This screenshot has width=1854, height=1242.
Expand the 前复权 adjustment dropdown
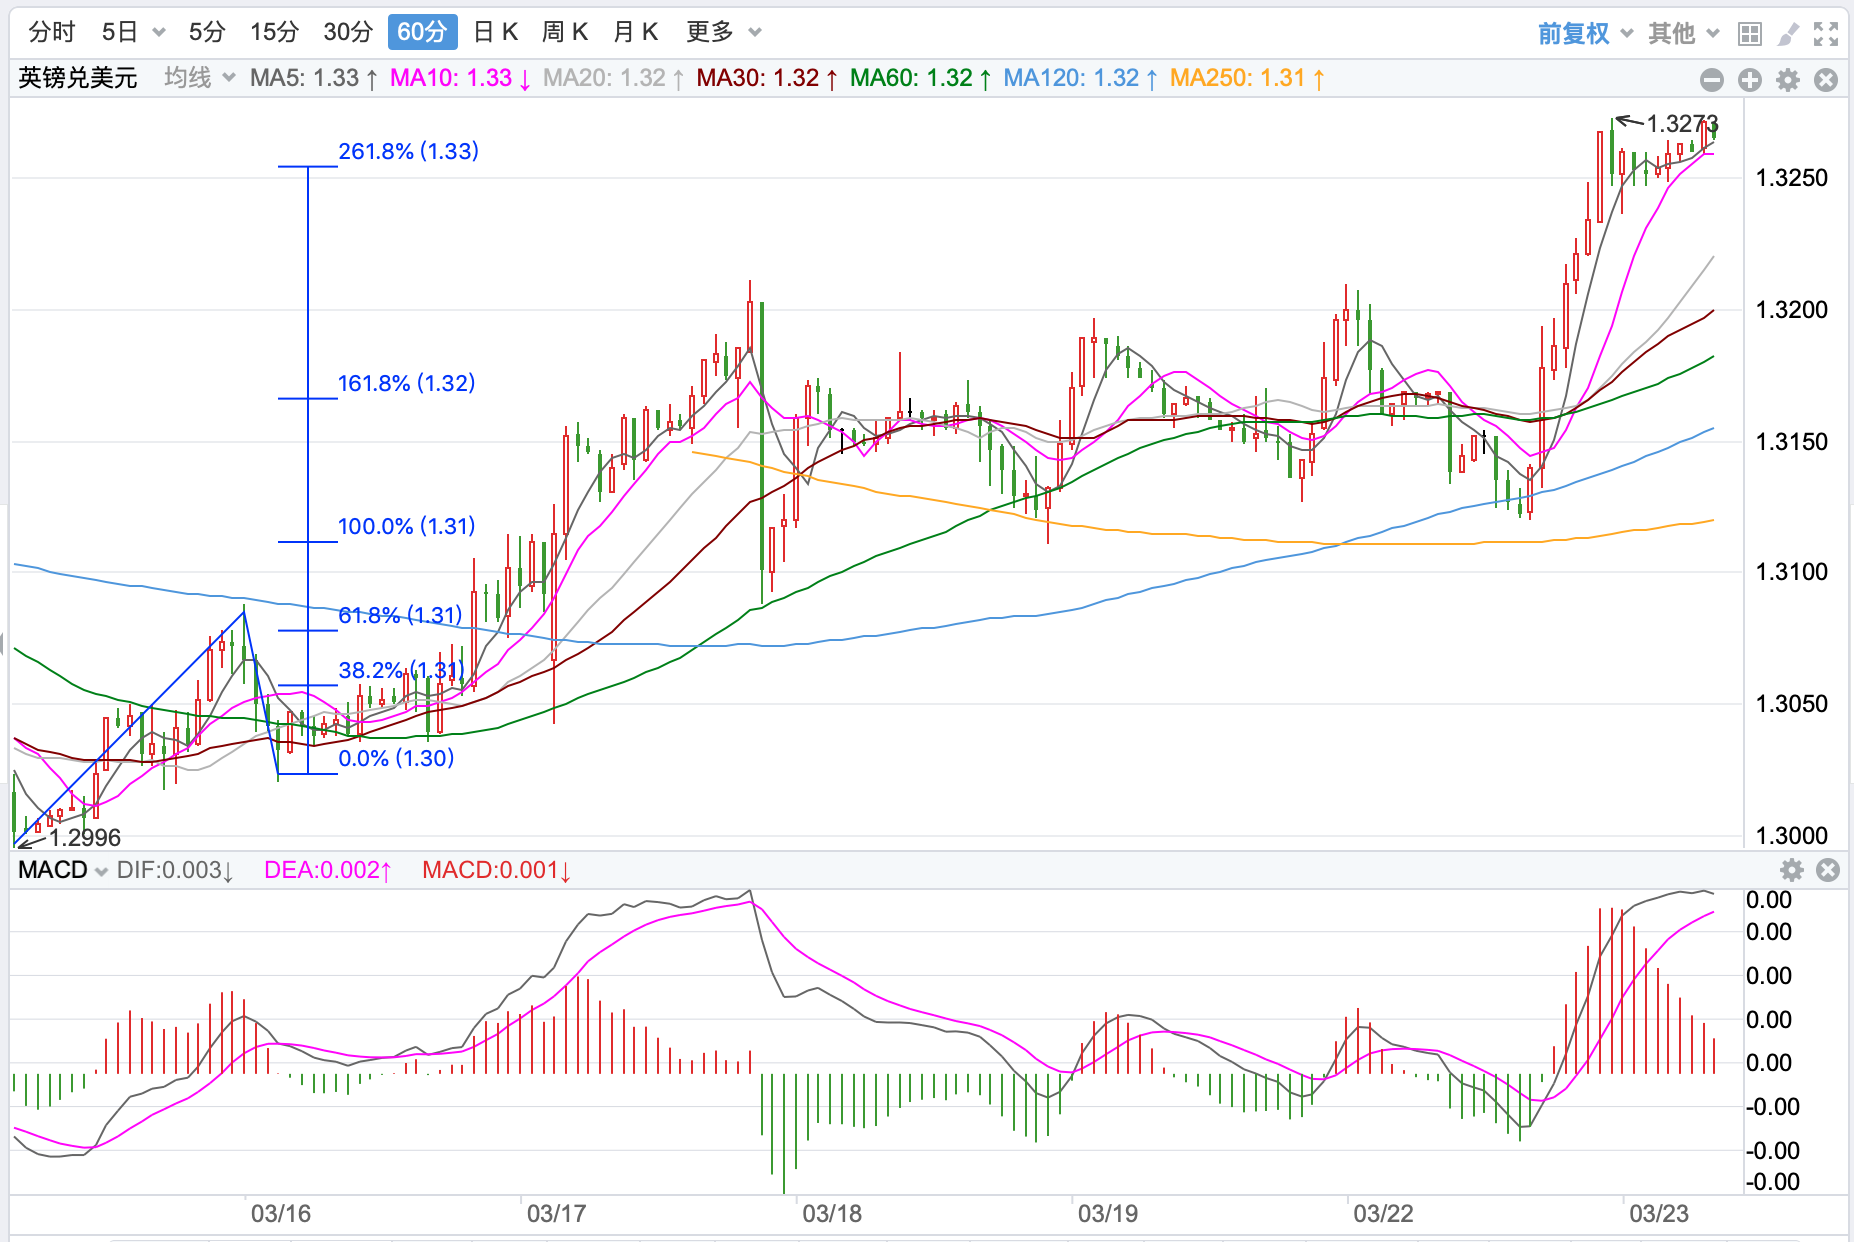point(1585,34)
